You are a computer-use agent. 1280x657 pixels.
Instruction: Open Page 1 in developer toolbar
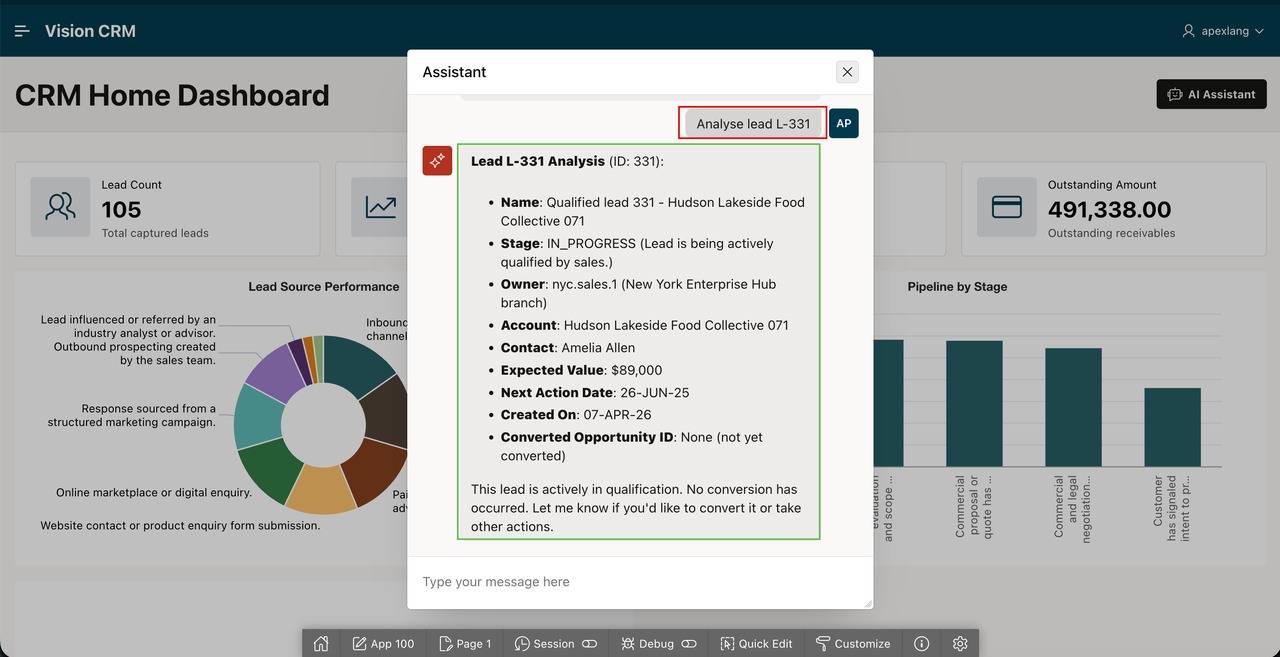(465, 643)
